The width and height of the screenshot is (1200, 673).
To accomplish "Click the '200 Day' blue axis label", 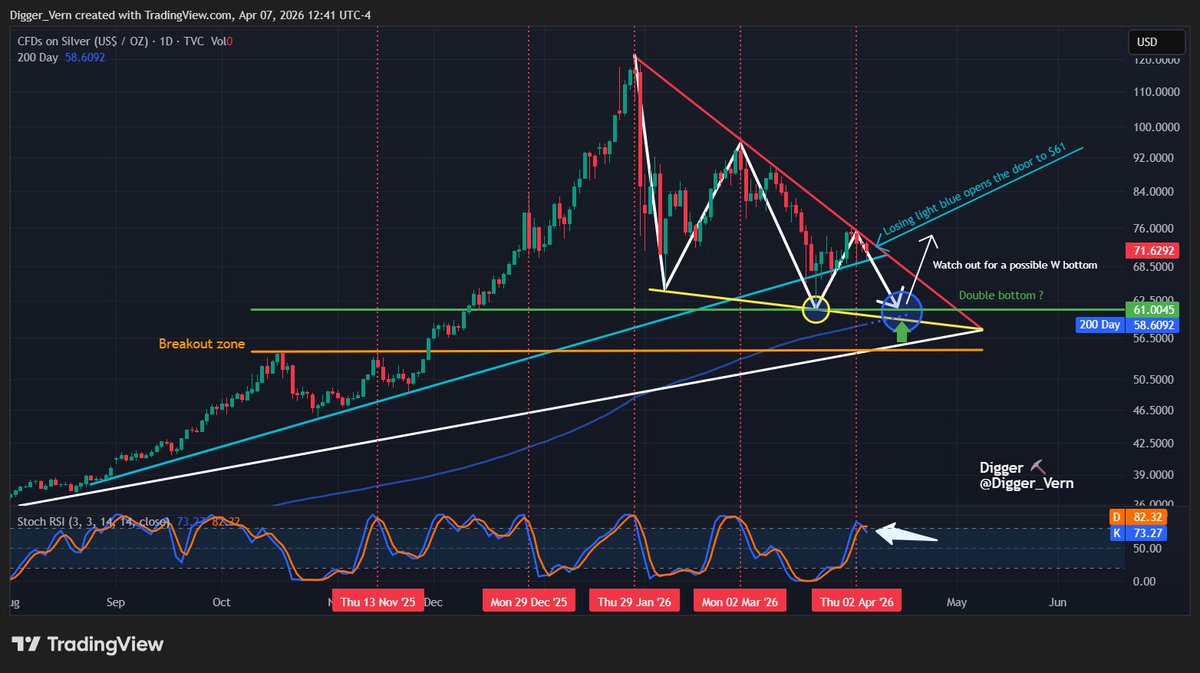I will click(1098, 325).
